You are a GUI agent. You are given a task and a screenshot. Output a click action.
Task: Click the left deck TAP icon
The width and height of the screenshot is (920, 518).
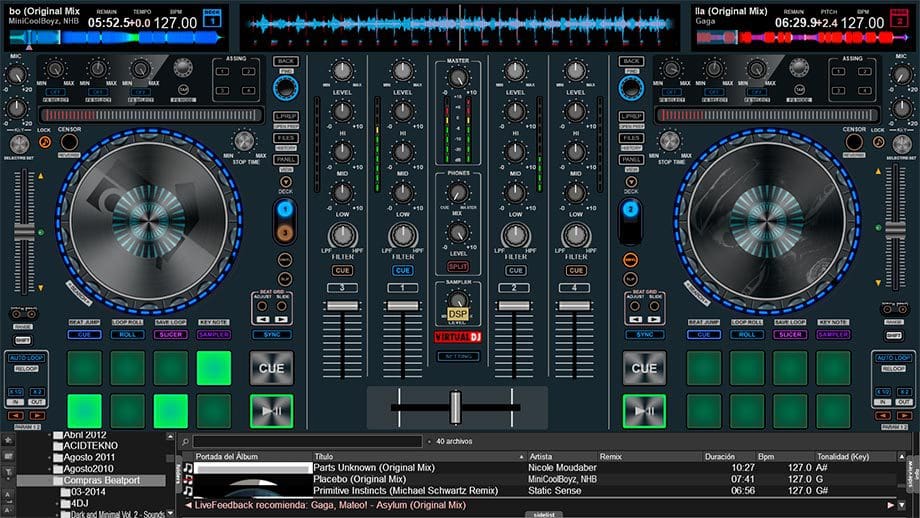(183, 90)
